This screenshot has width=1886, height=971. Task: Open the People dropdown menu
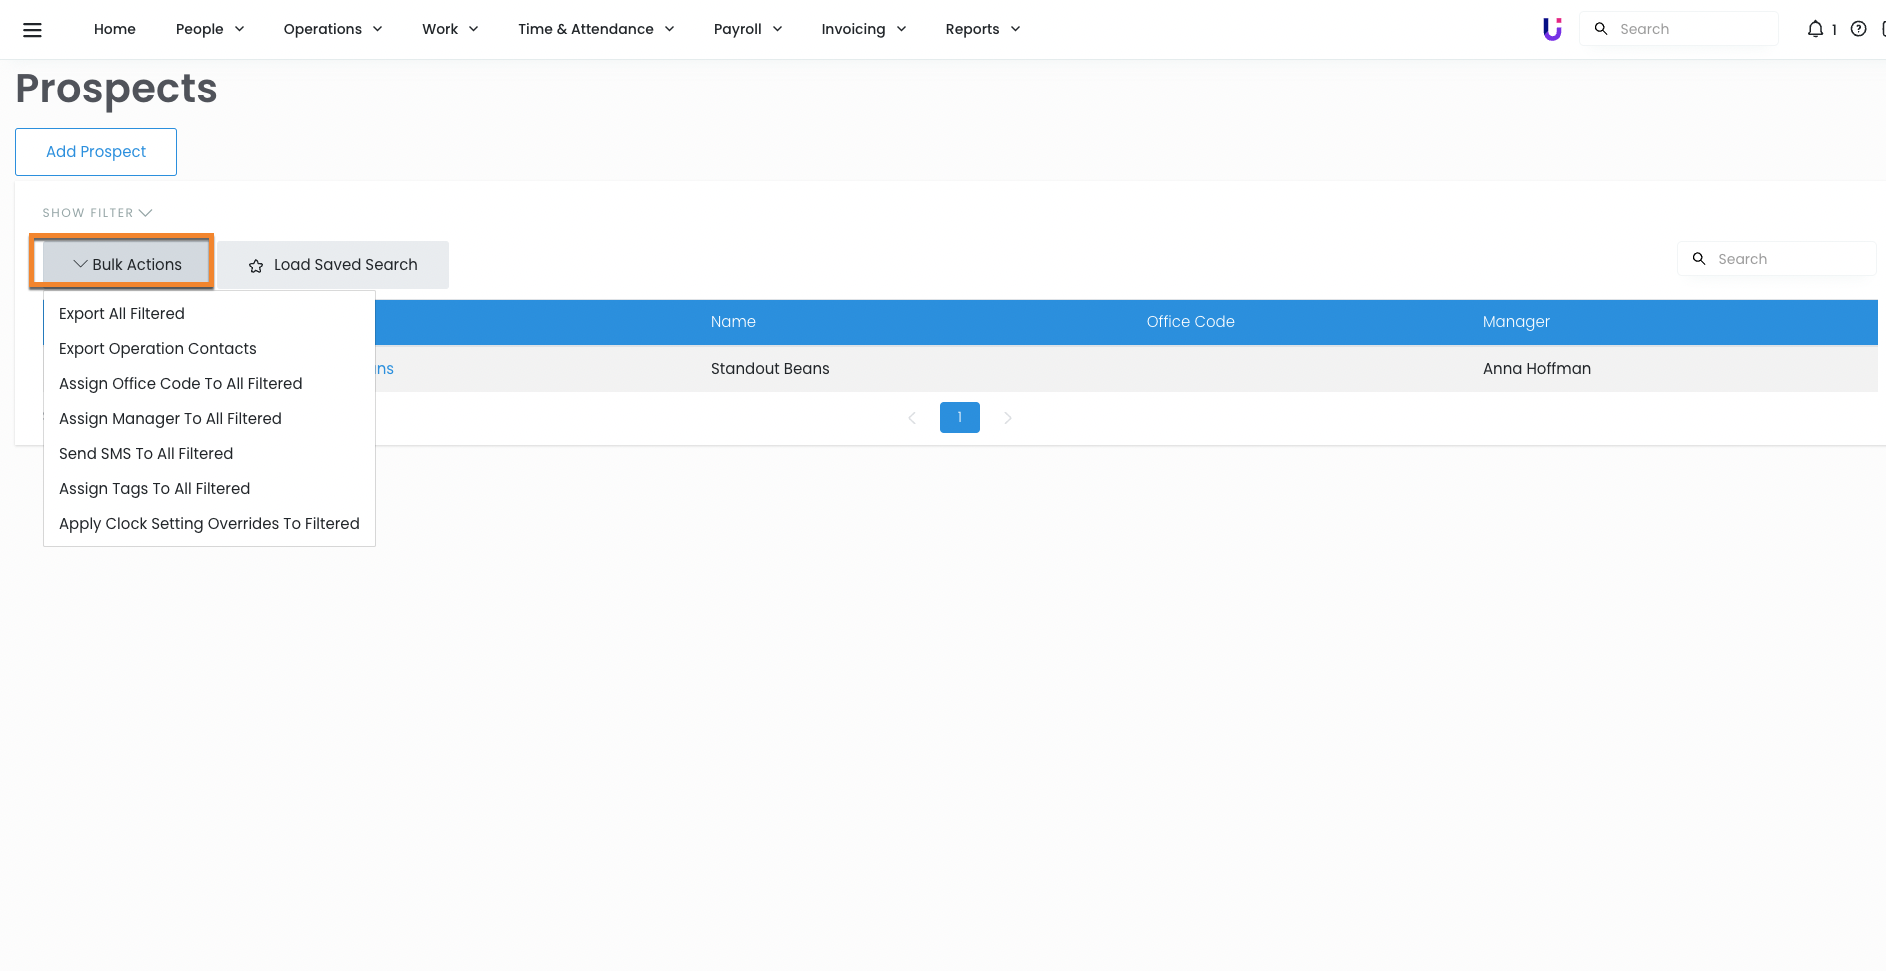(209, 29)
